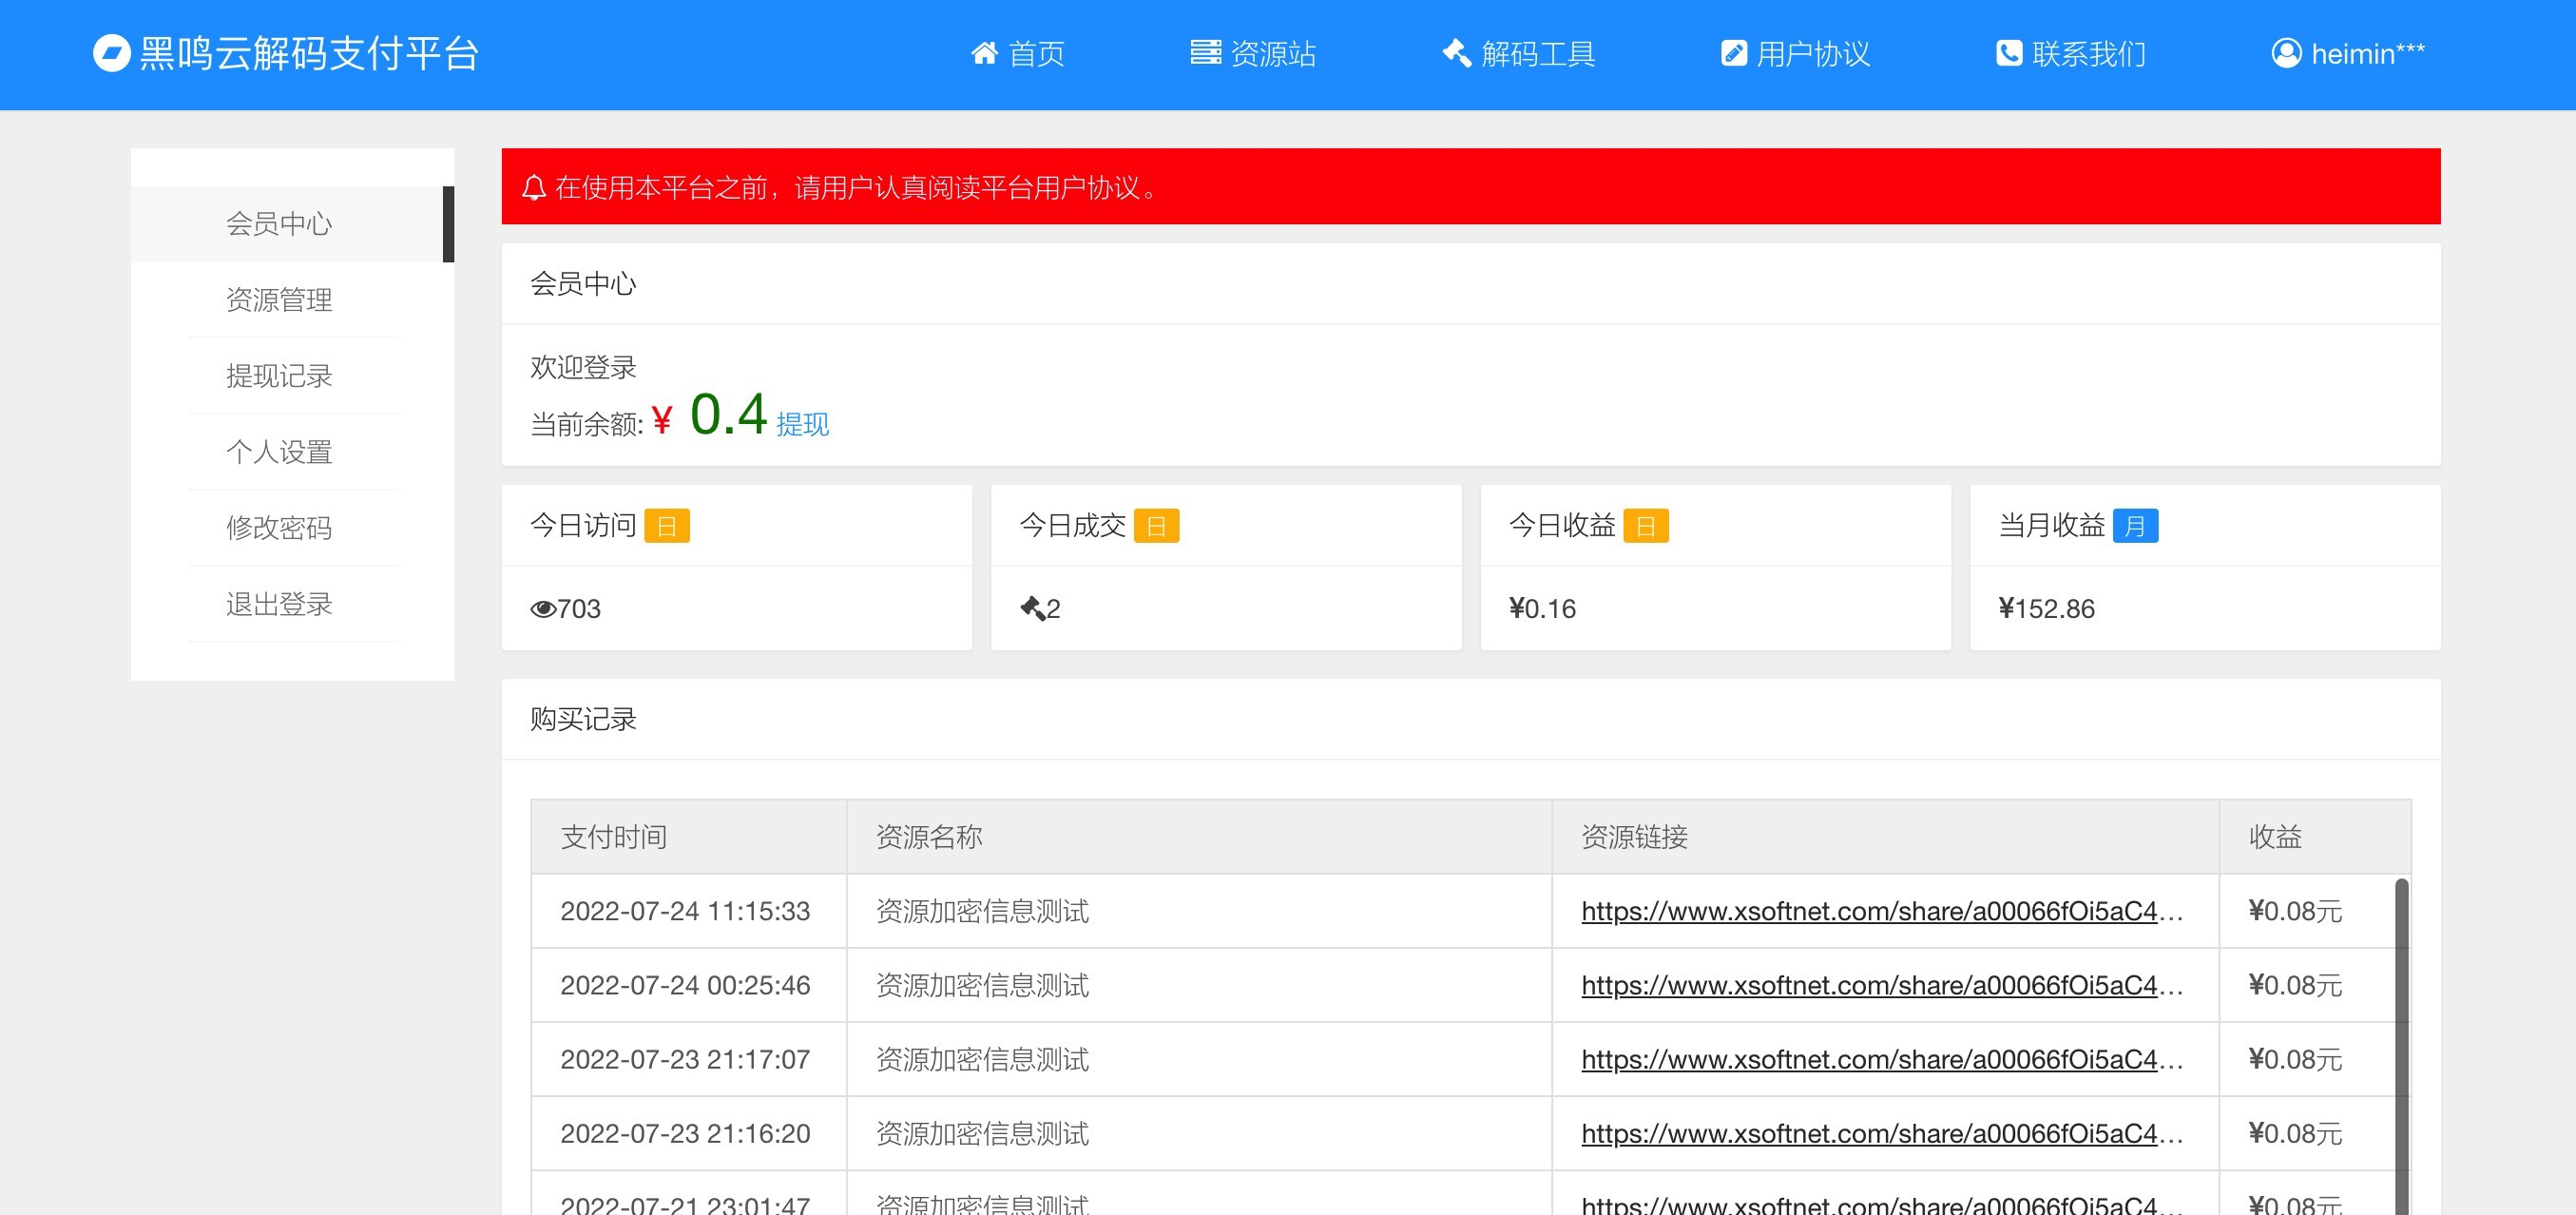Go to 修改密码 in sidebar
2576x1215 pixels.
click(279, 528)
